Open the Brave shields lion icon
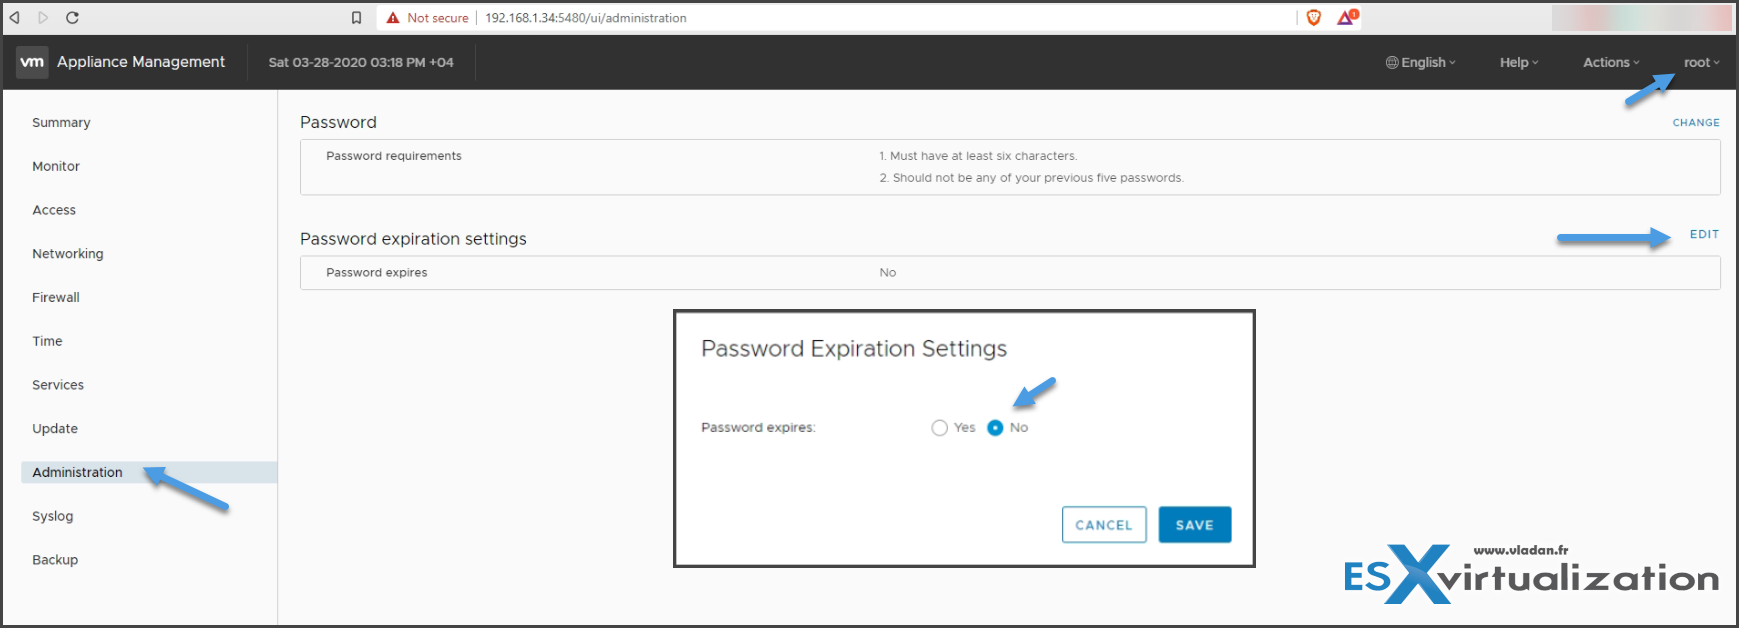Image resolution: width=1739 pixels, height=628 pixels. (1314, 17)
